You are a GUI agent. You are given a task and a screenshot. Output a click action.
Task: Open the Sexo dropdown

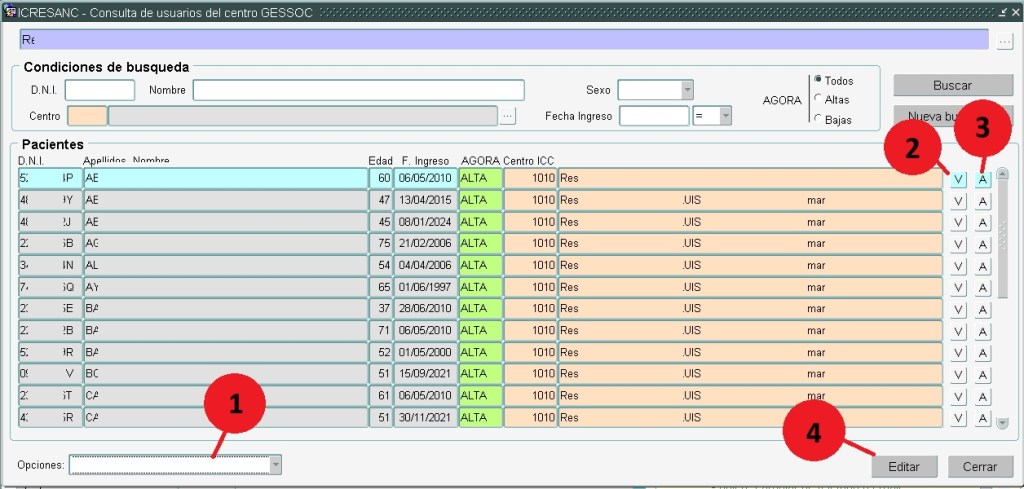click(x=687, y=90)
